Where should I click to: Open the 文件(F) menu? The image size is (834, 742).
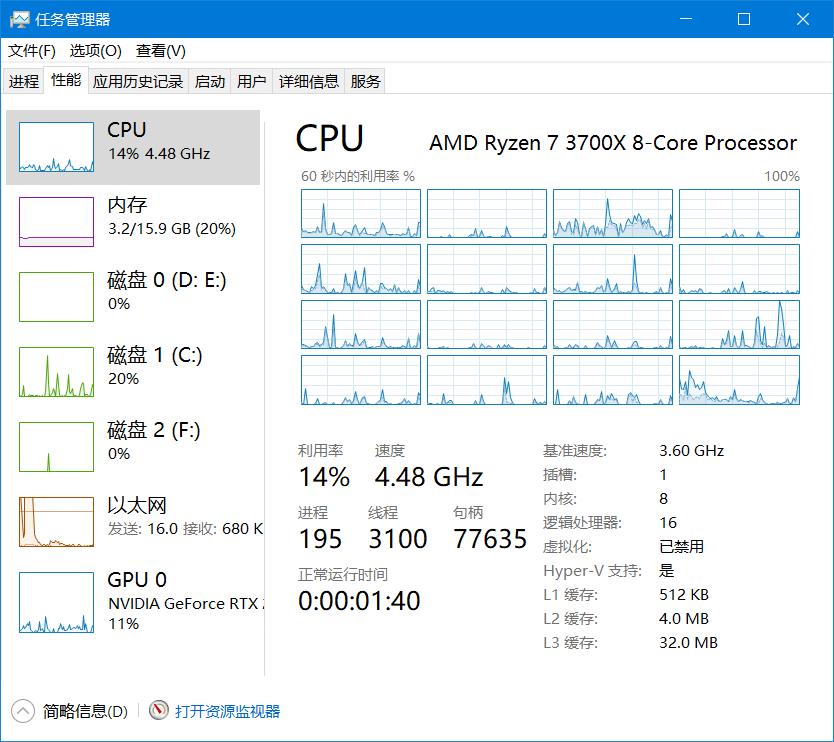pos(30,50)
